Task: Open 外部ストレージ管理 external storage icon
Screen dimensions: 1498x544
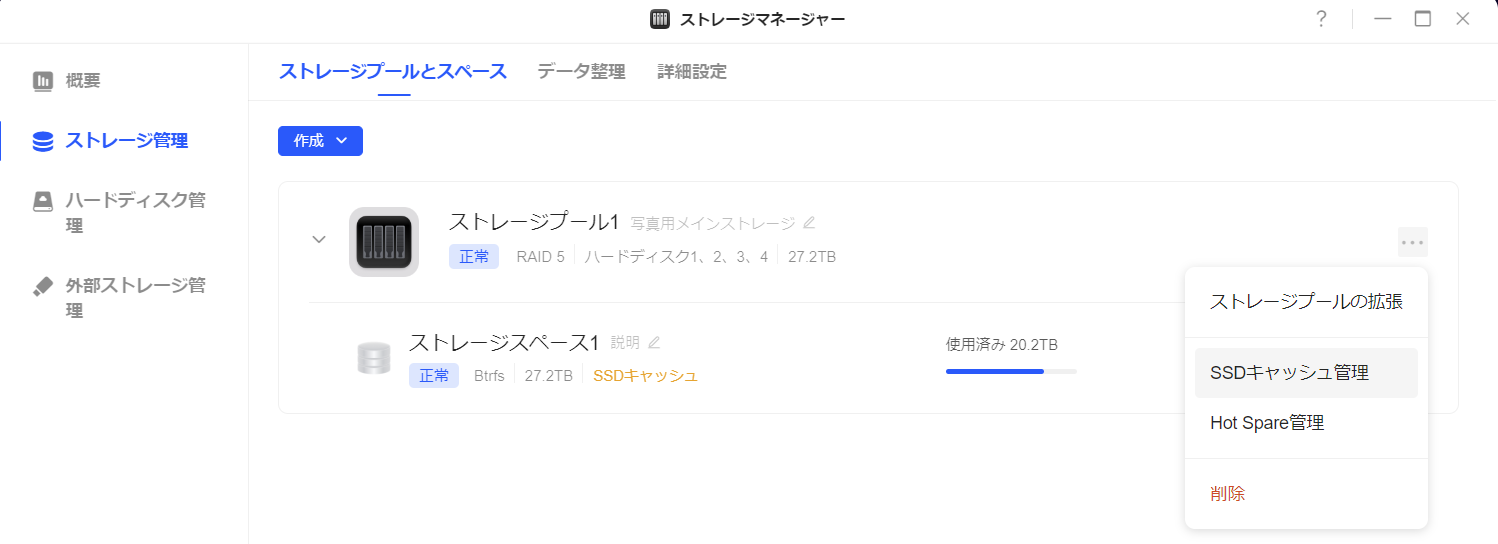Action: click(x=42, y=286)
